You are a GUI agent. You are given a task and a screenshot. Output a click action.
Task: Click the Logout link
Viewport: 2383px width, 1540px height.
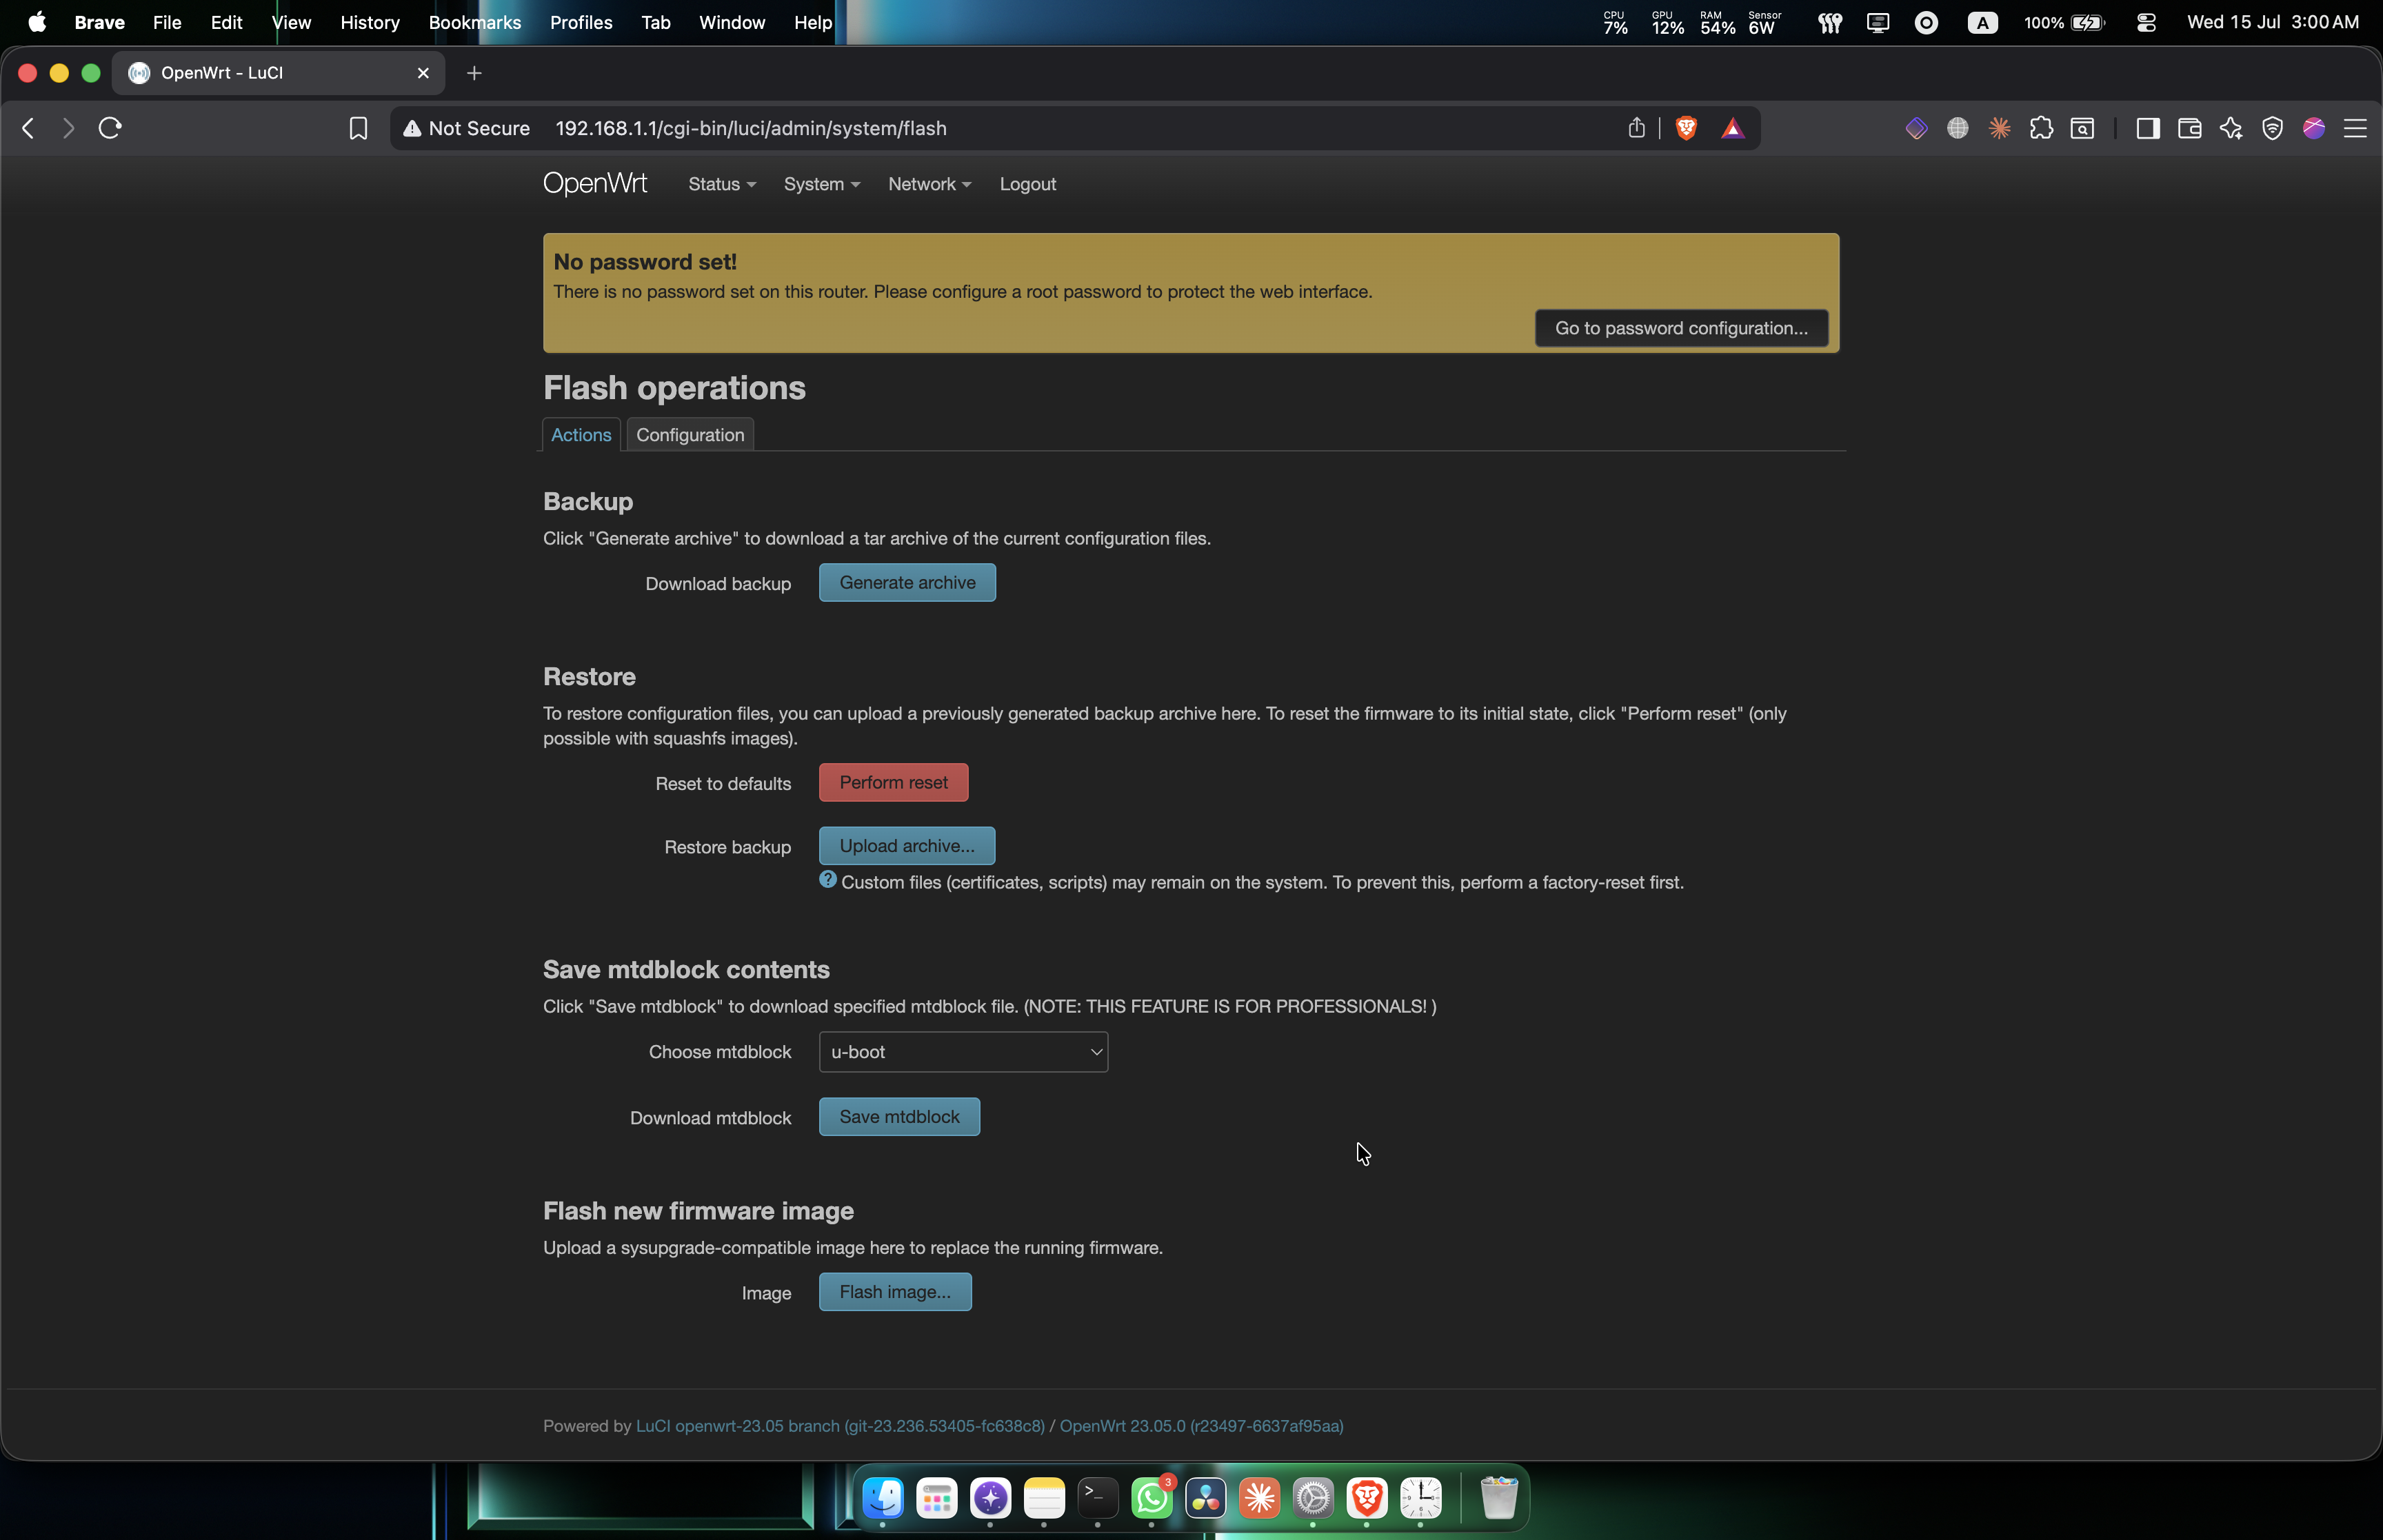pyautogui.click(x=1028, y=184)
